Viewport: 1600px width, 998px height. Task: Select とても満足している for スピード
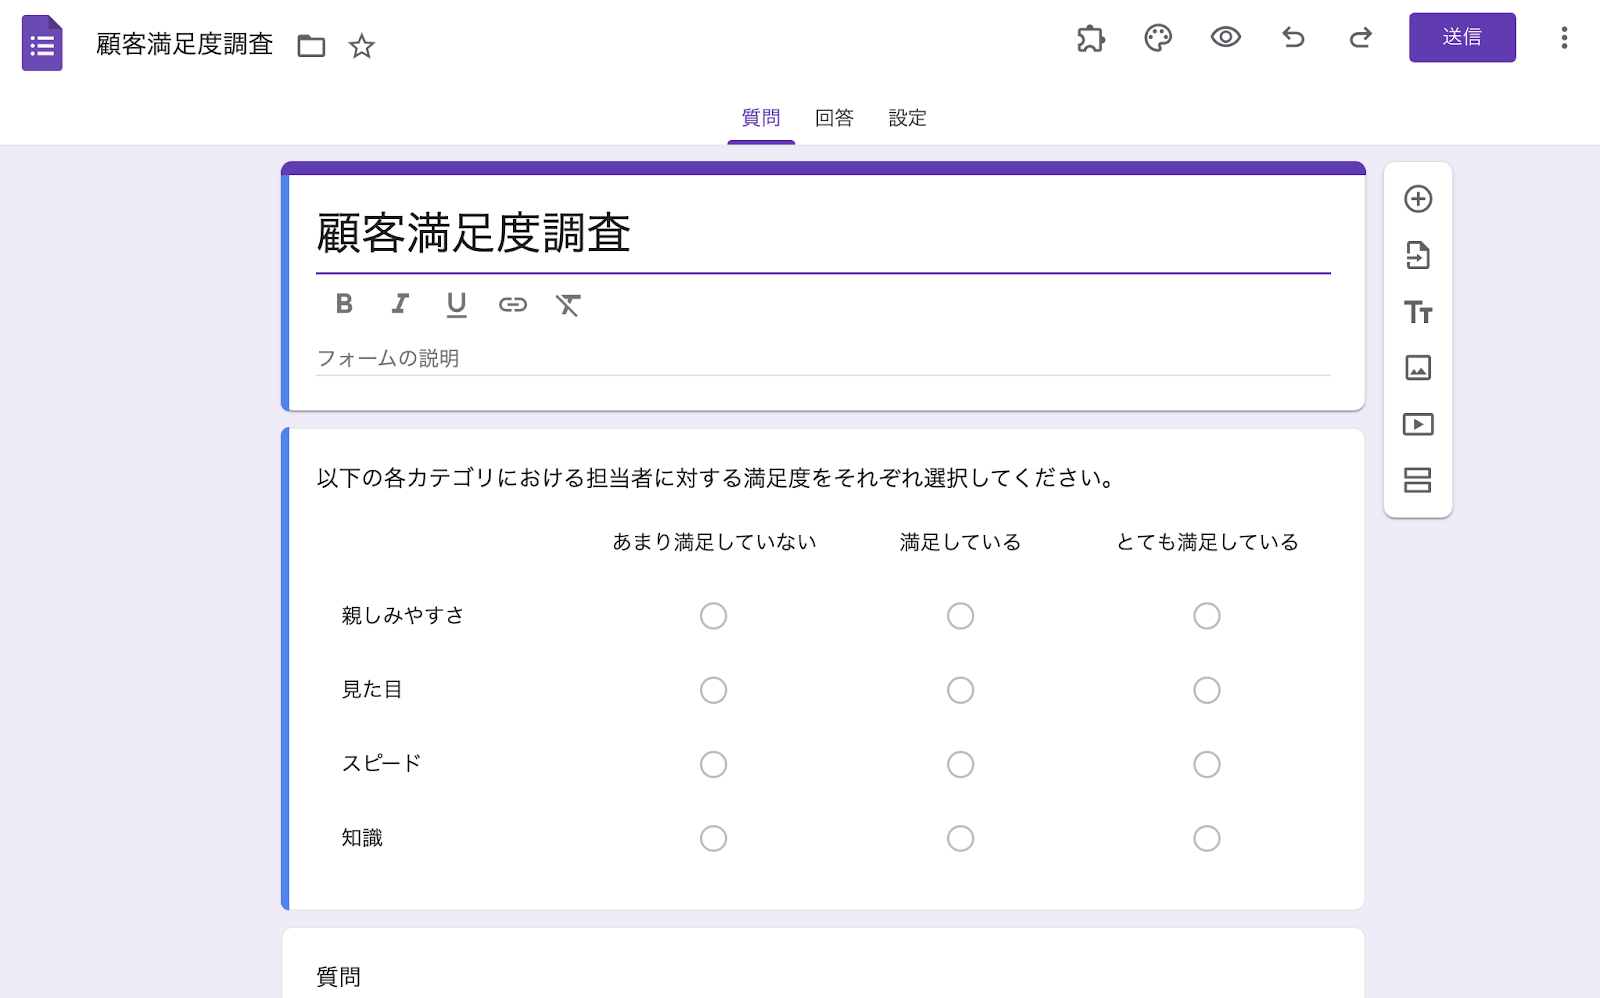coord(1207,764)
